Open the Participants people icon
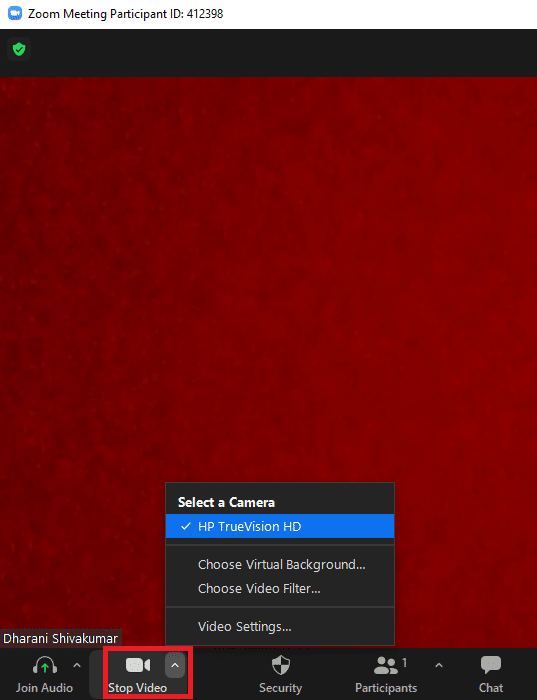 click(386, 665)
